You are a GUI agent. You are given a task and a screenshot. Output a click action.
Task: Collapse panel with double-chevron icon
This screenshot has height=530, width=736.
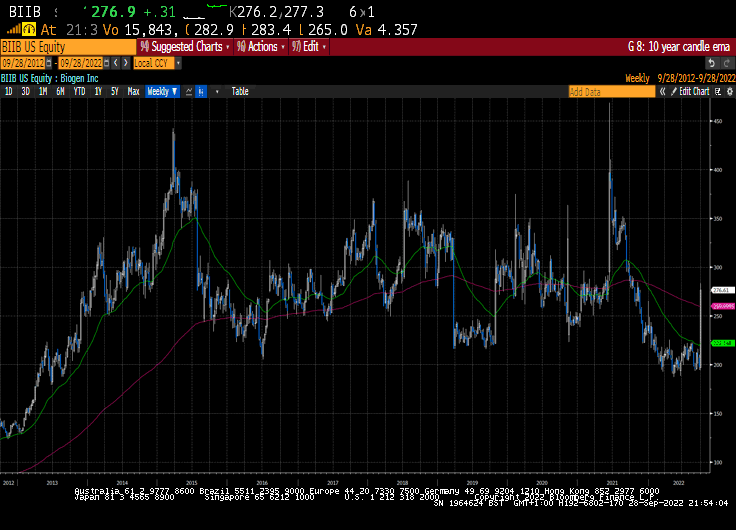tap(662, 92)
